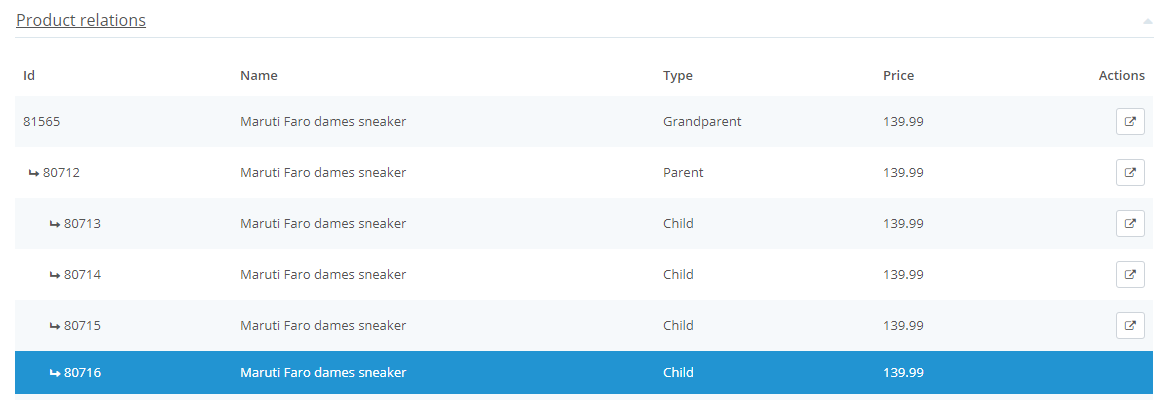Sort by the Name column header
Screen dimensions: 1163x400
click(x=259, y=76)
